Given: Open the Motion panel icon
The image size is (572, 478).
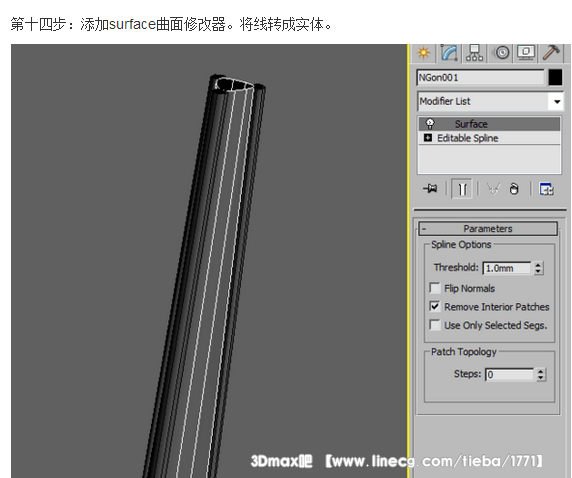Looking at the screenshot, I should click(x=502, y=53).
